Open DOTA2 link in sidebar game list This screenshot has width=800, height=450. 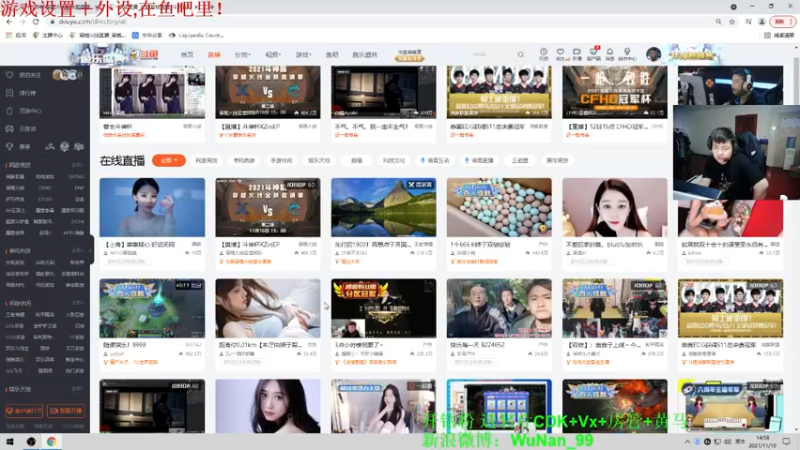coord(77,177)
